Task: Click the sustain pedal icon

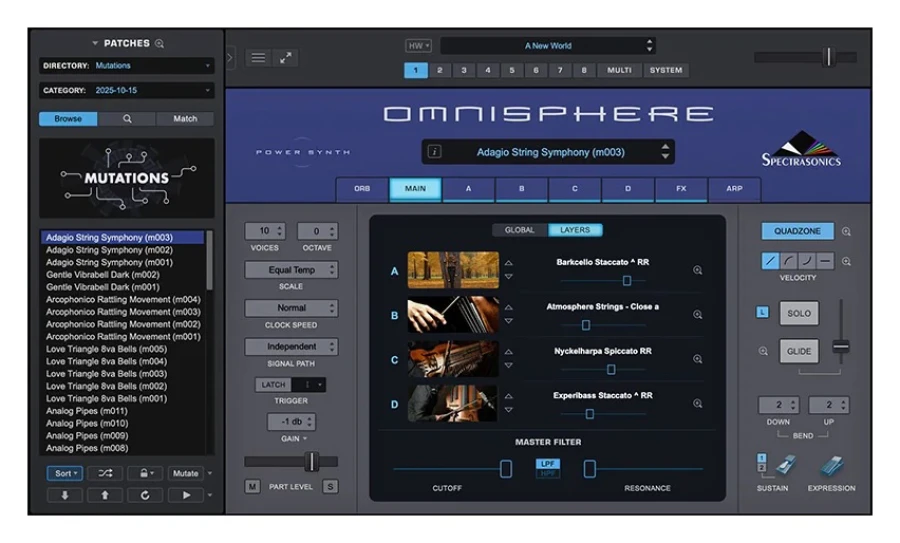Action: [x=786, y=465]
